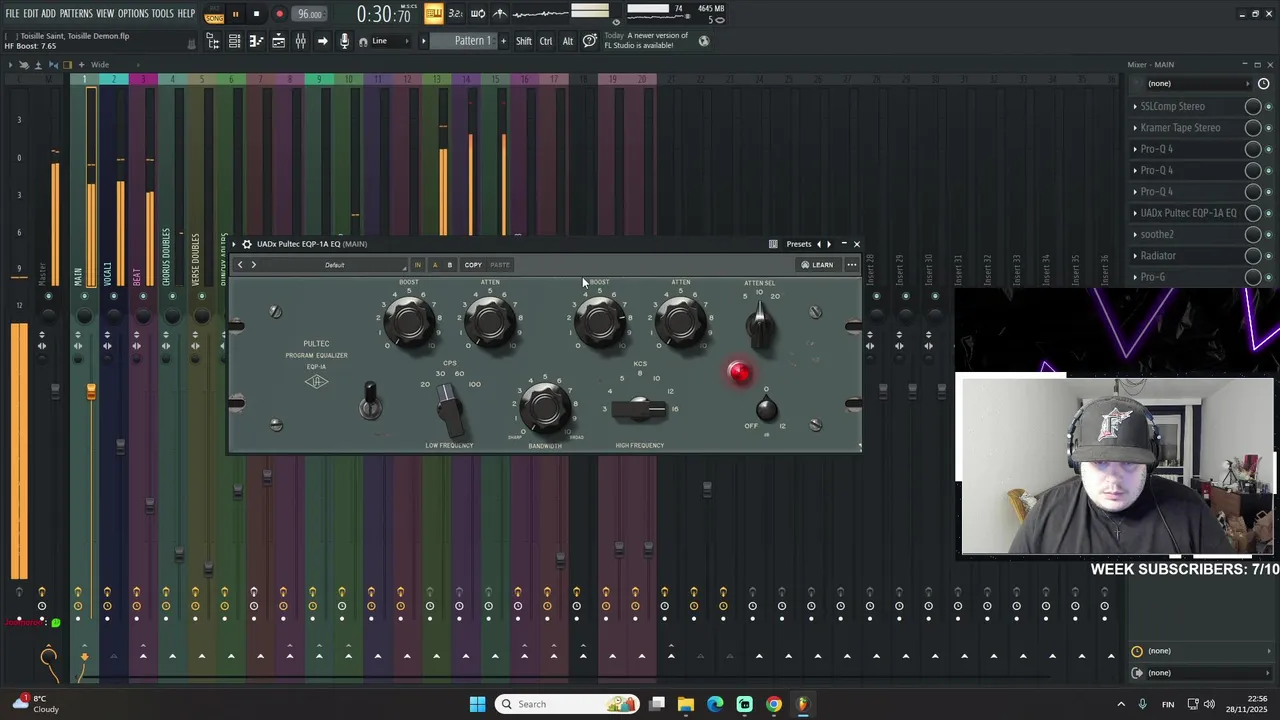Stop playback with the stop button

pos(256,14)
